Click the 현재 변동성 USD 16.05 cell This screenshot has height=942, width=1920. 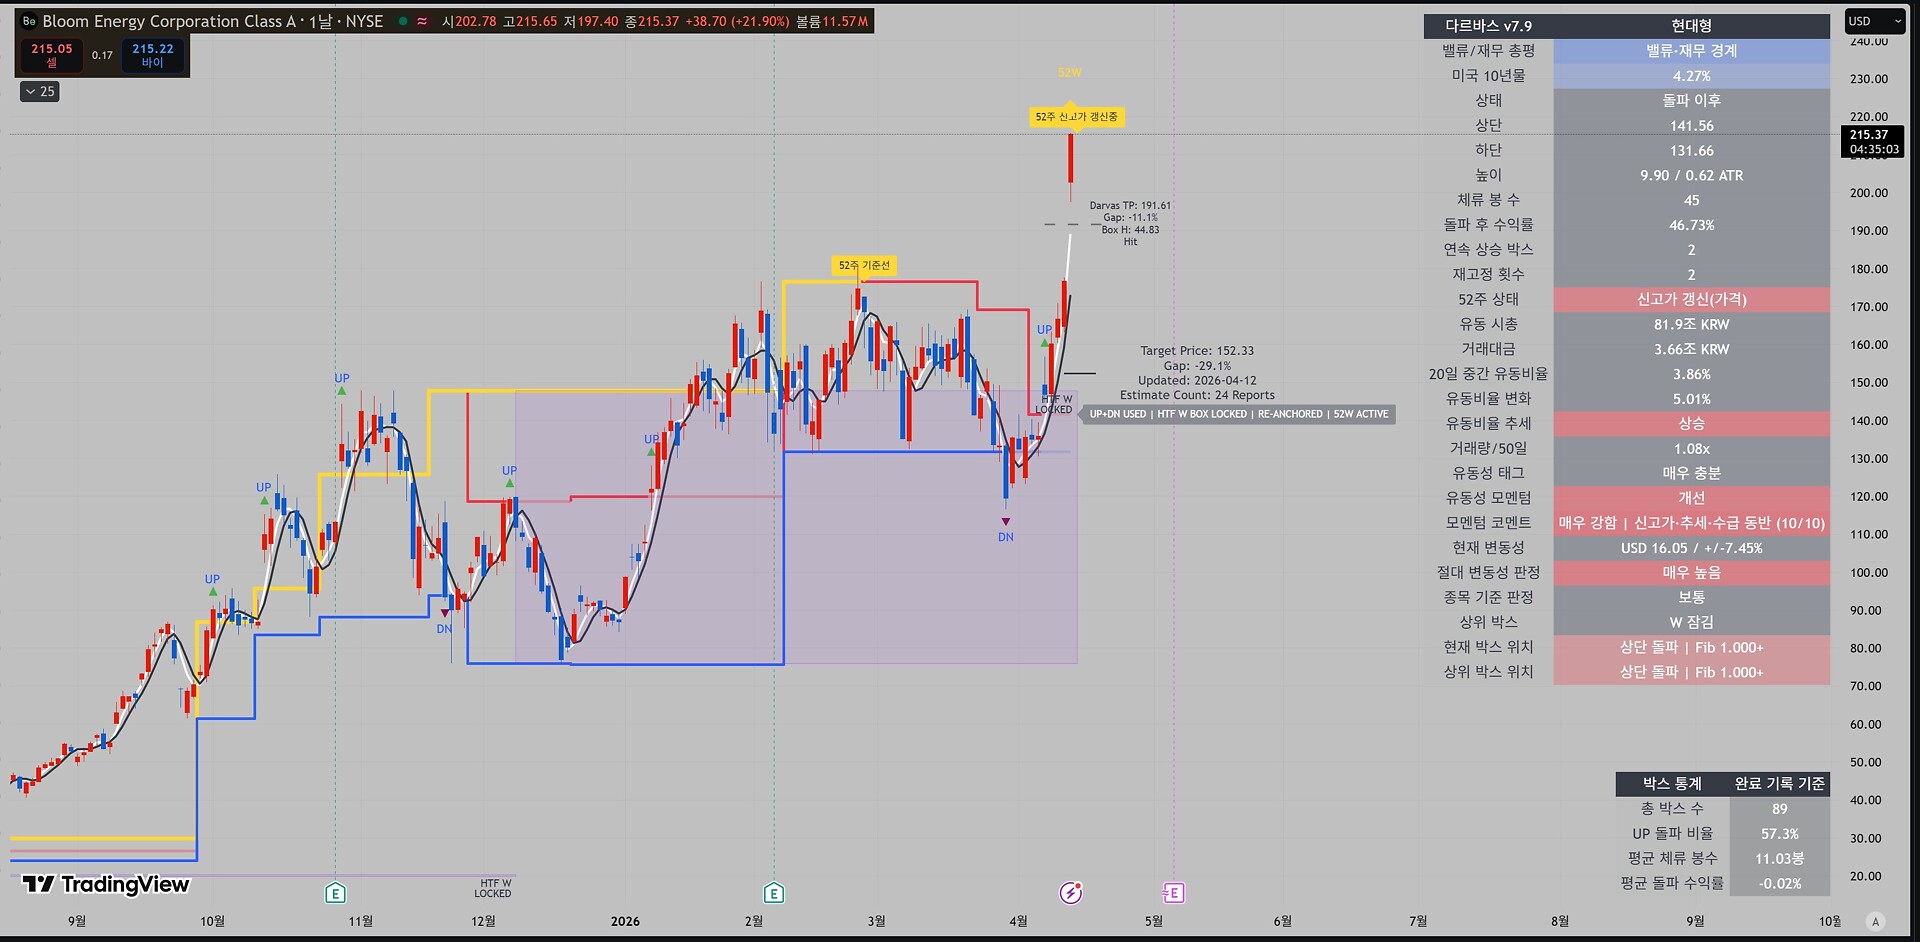click(1691, 548)
